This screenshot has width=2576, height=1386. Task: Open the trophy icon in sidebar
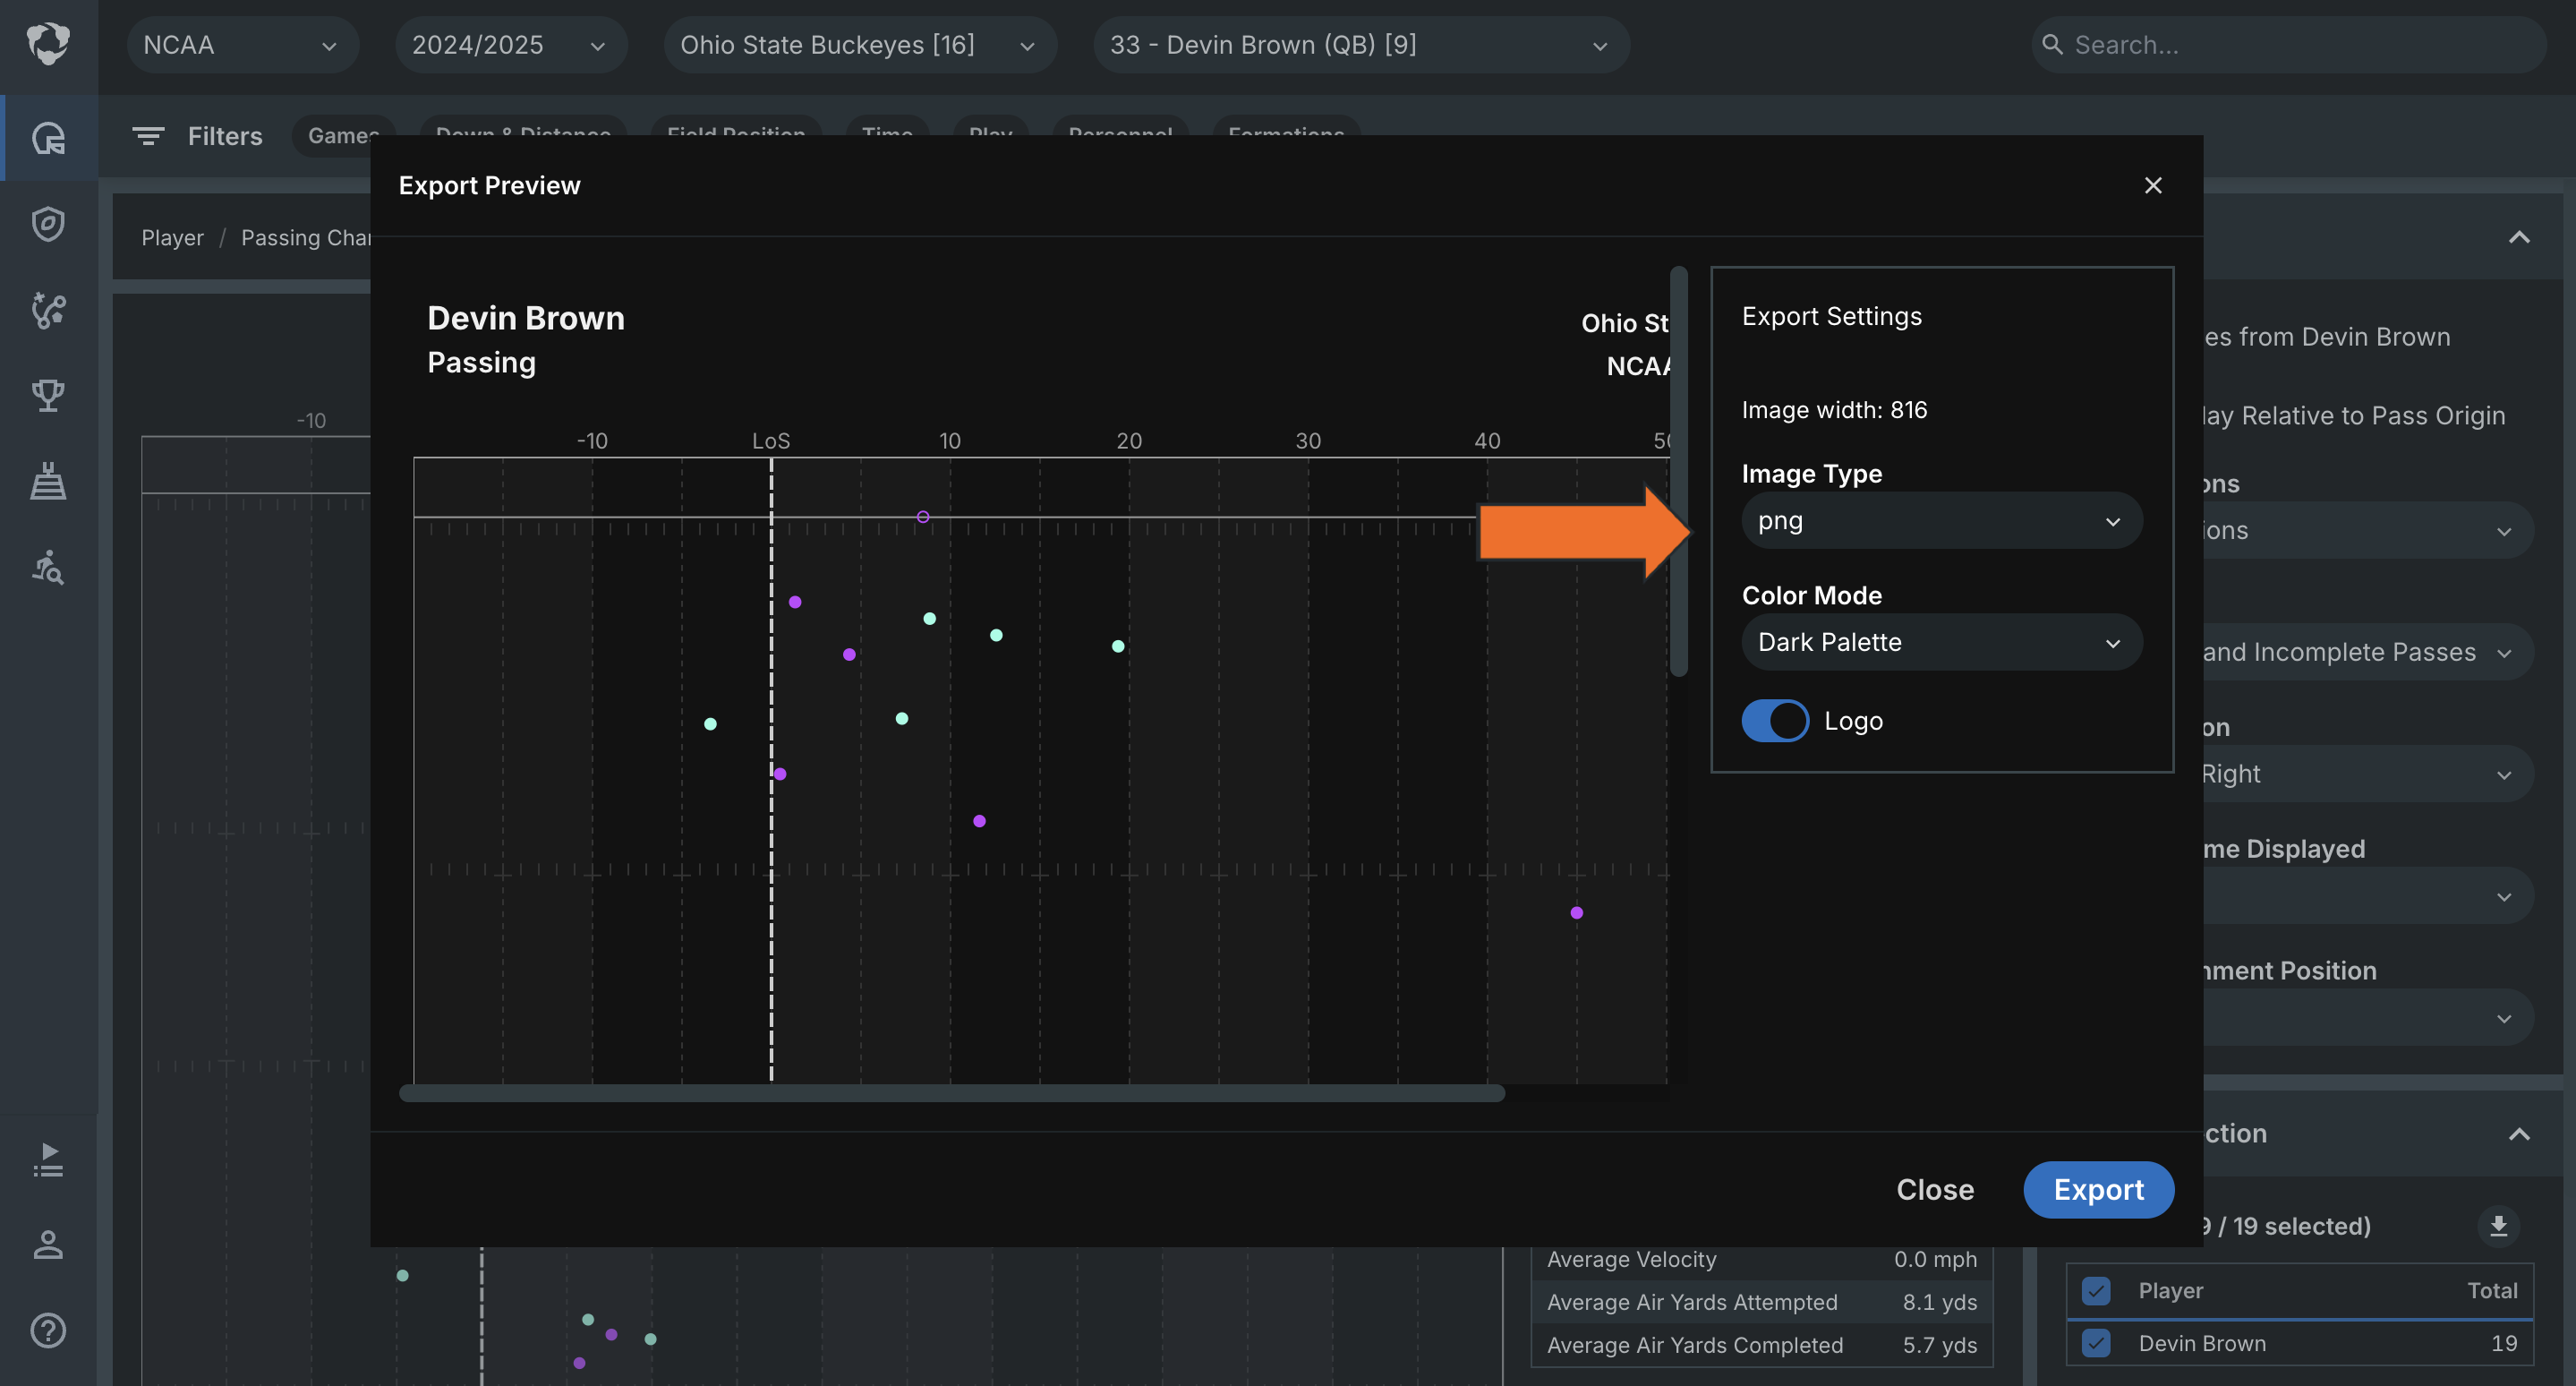point(48,395)
